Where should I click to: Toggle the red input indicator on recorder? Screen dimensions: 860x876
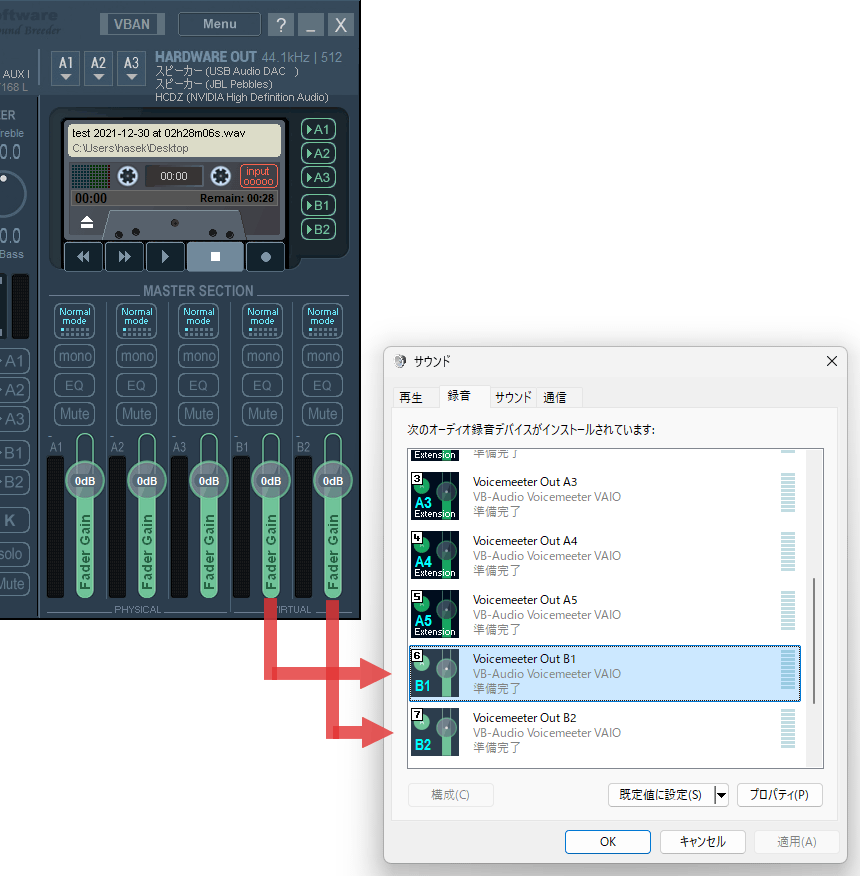point(258,176)
